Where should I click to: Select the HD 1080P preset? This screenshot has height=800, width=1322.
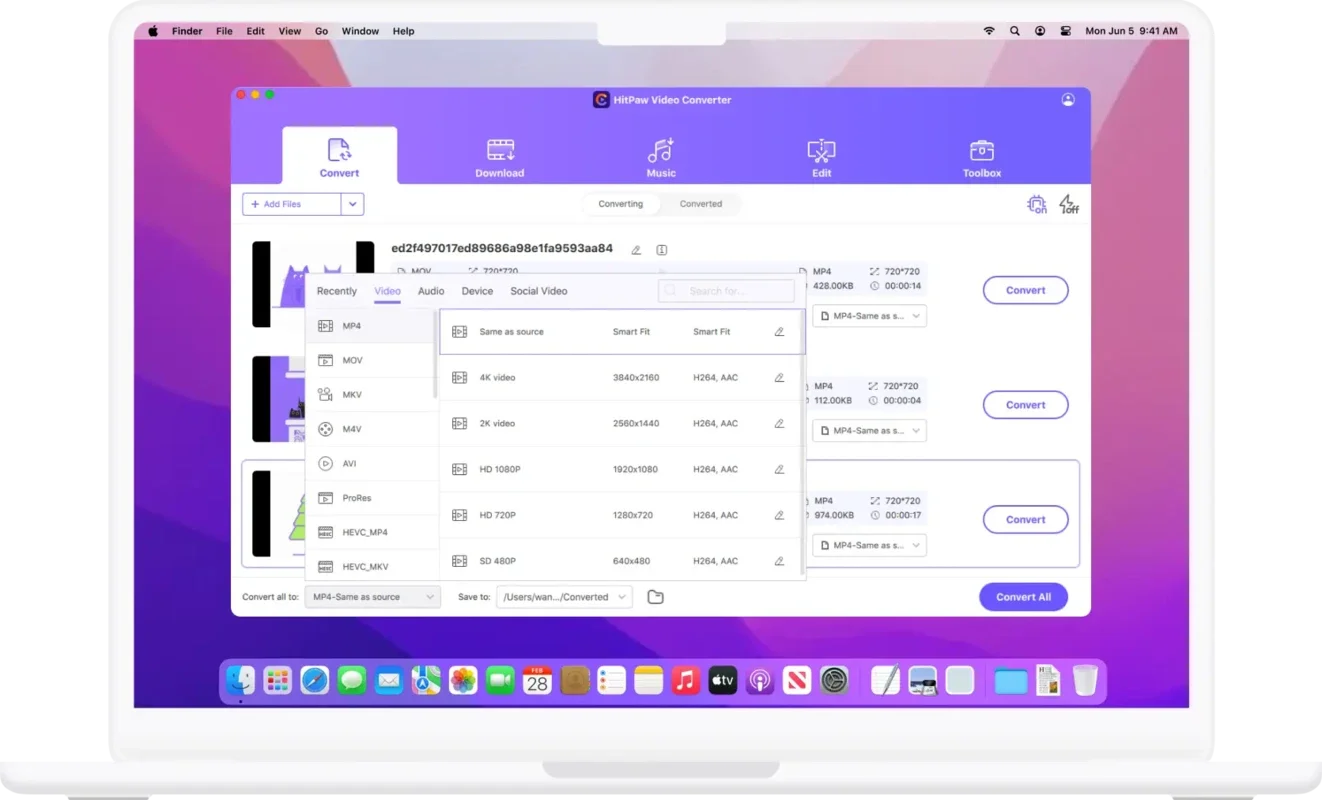620,470
